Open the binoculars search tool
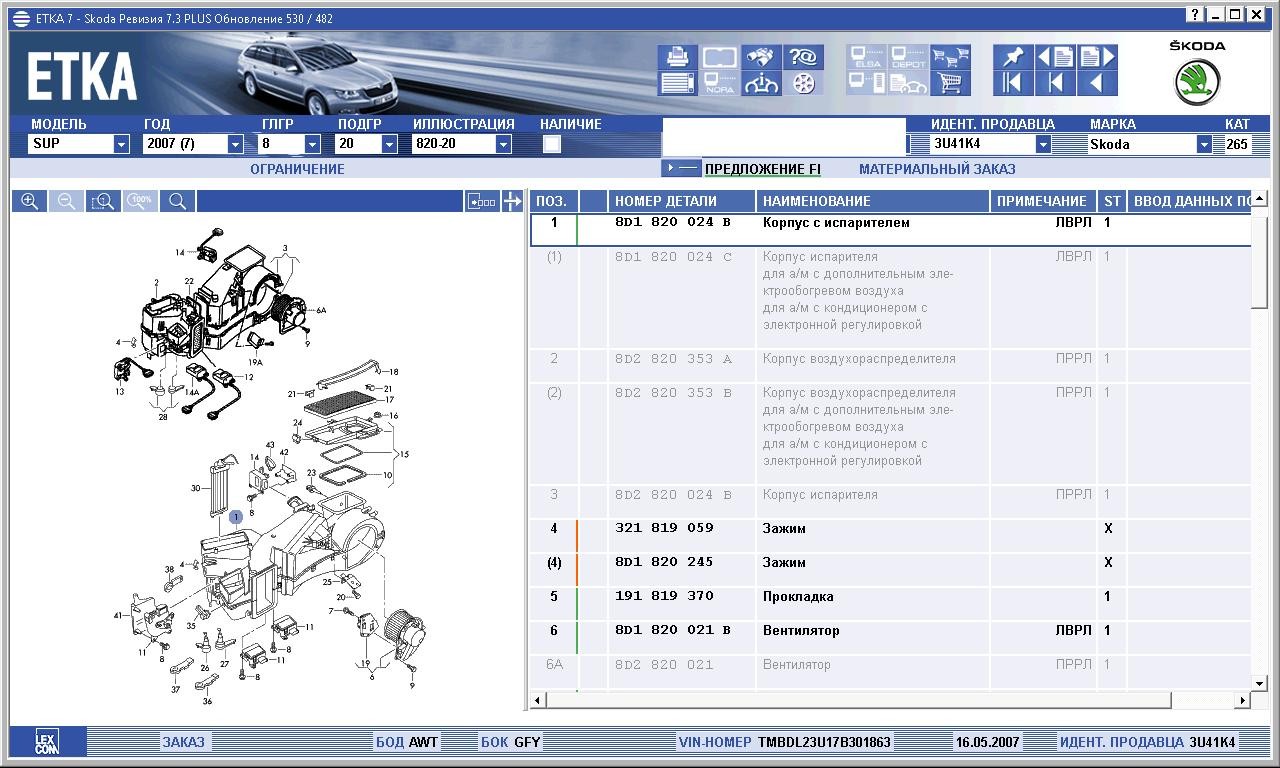The width and height of the screenshot is (1280, 768). pyautogui.click(x=762, y=57)
